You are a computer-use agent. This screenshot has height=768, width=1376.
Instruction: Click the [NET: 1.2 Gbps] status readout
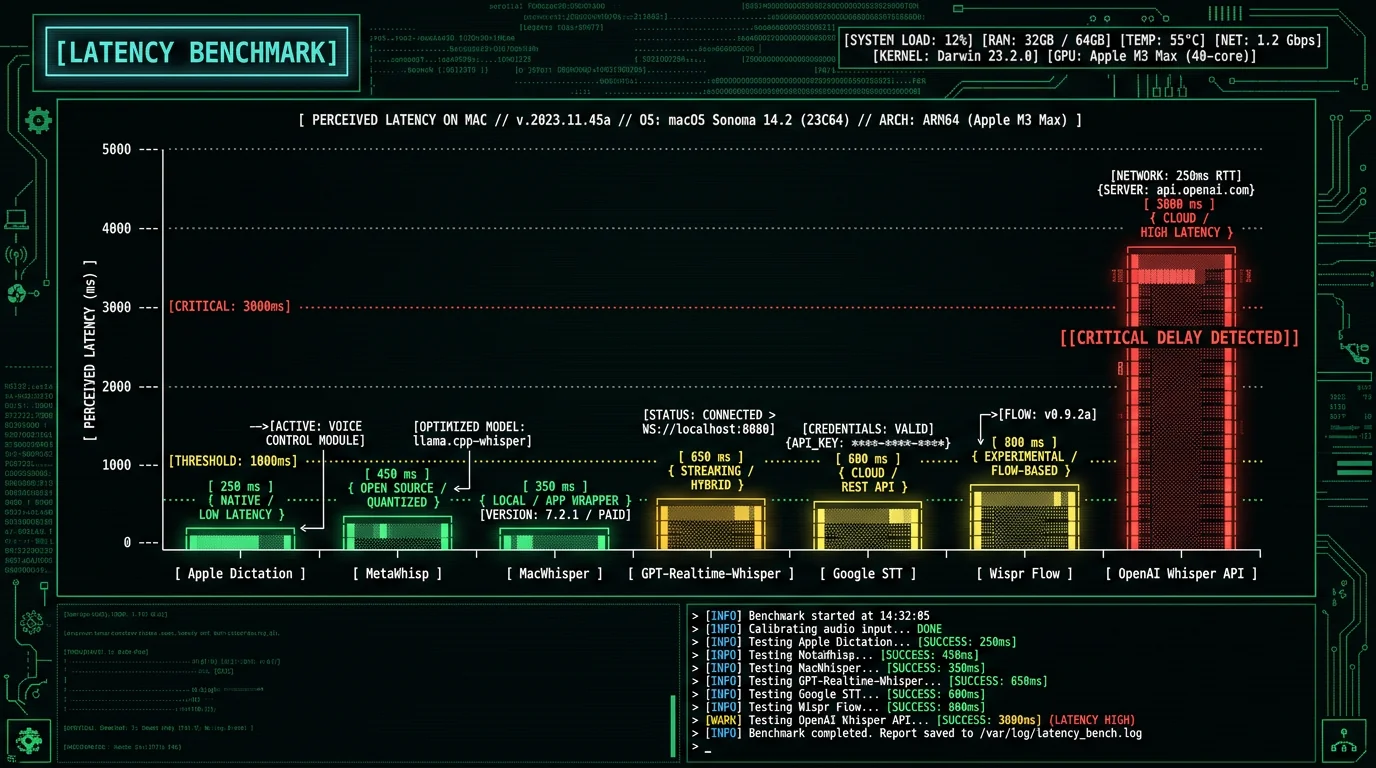tap(1266, 40)
